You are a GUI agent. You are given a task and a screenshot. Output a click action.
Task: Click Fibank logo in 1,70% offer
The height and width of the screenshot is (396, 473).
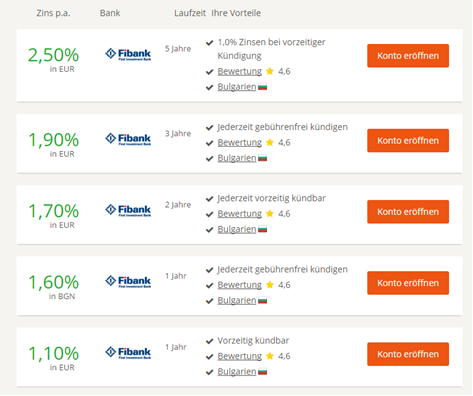pos(128,210)
